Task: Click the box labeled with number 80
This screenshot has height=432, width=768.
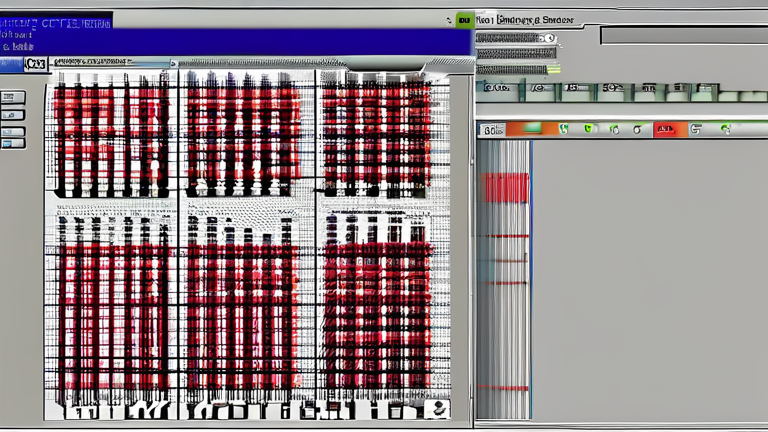Action: pos(492,130)
